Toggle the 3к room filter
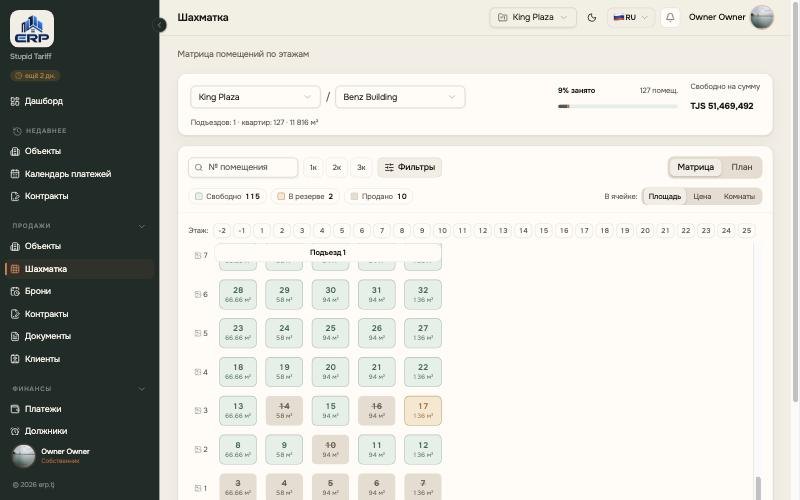800x500 pixels. click(x=361, y=167)
